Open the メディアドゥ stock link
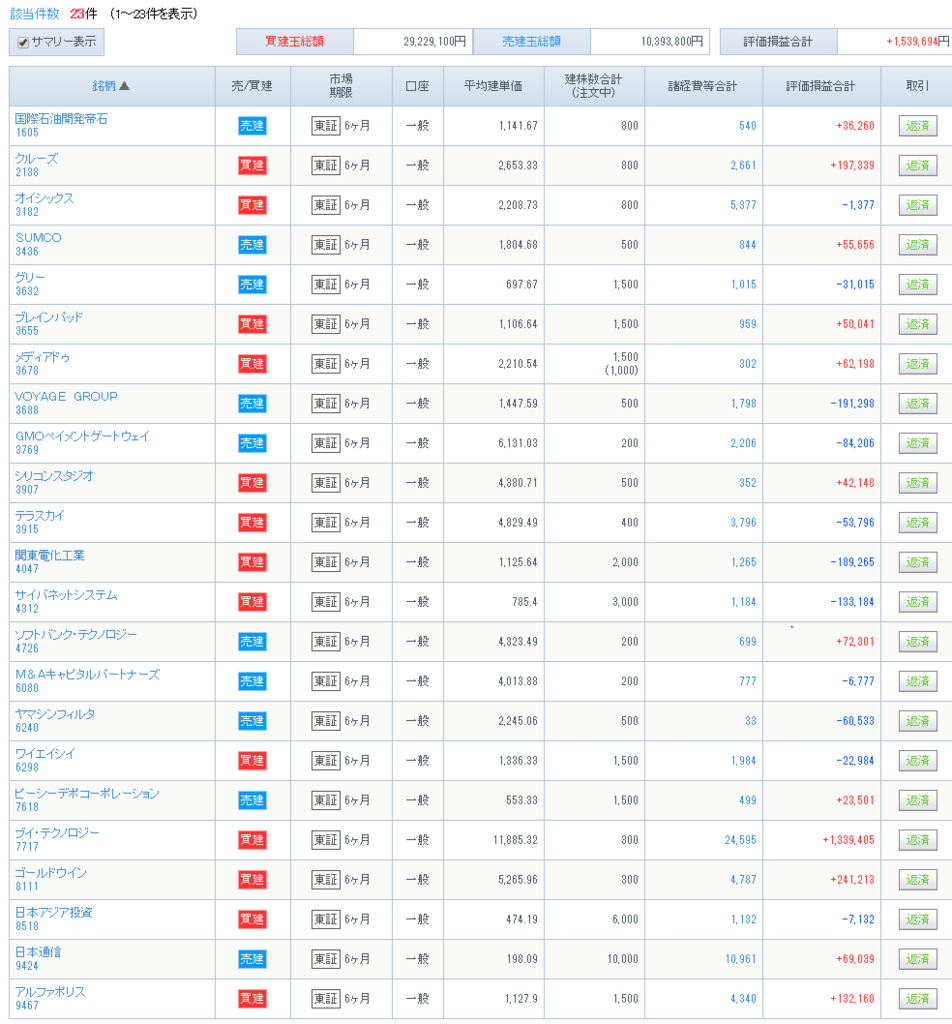Screen dimensions: 952x1024 (42, 357)
